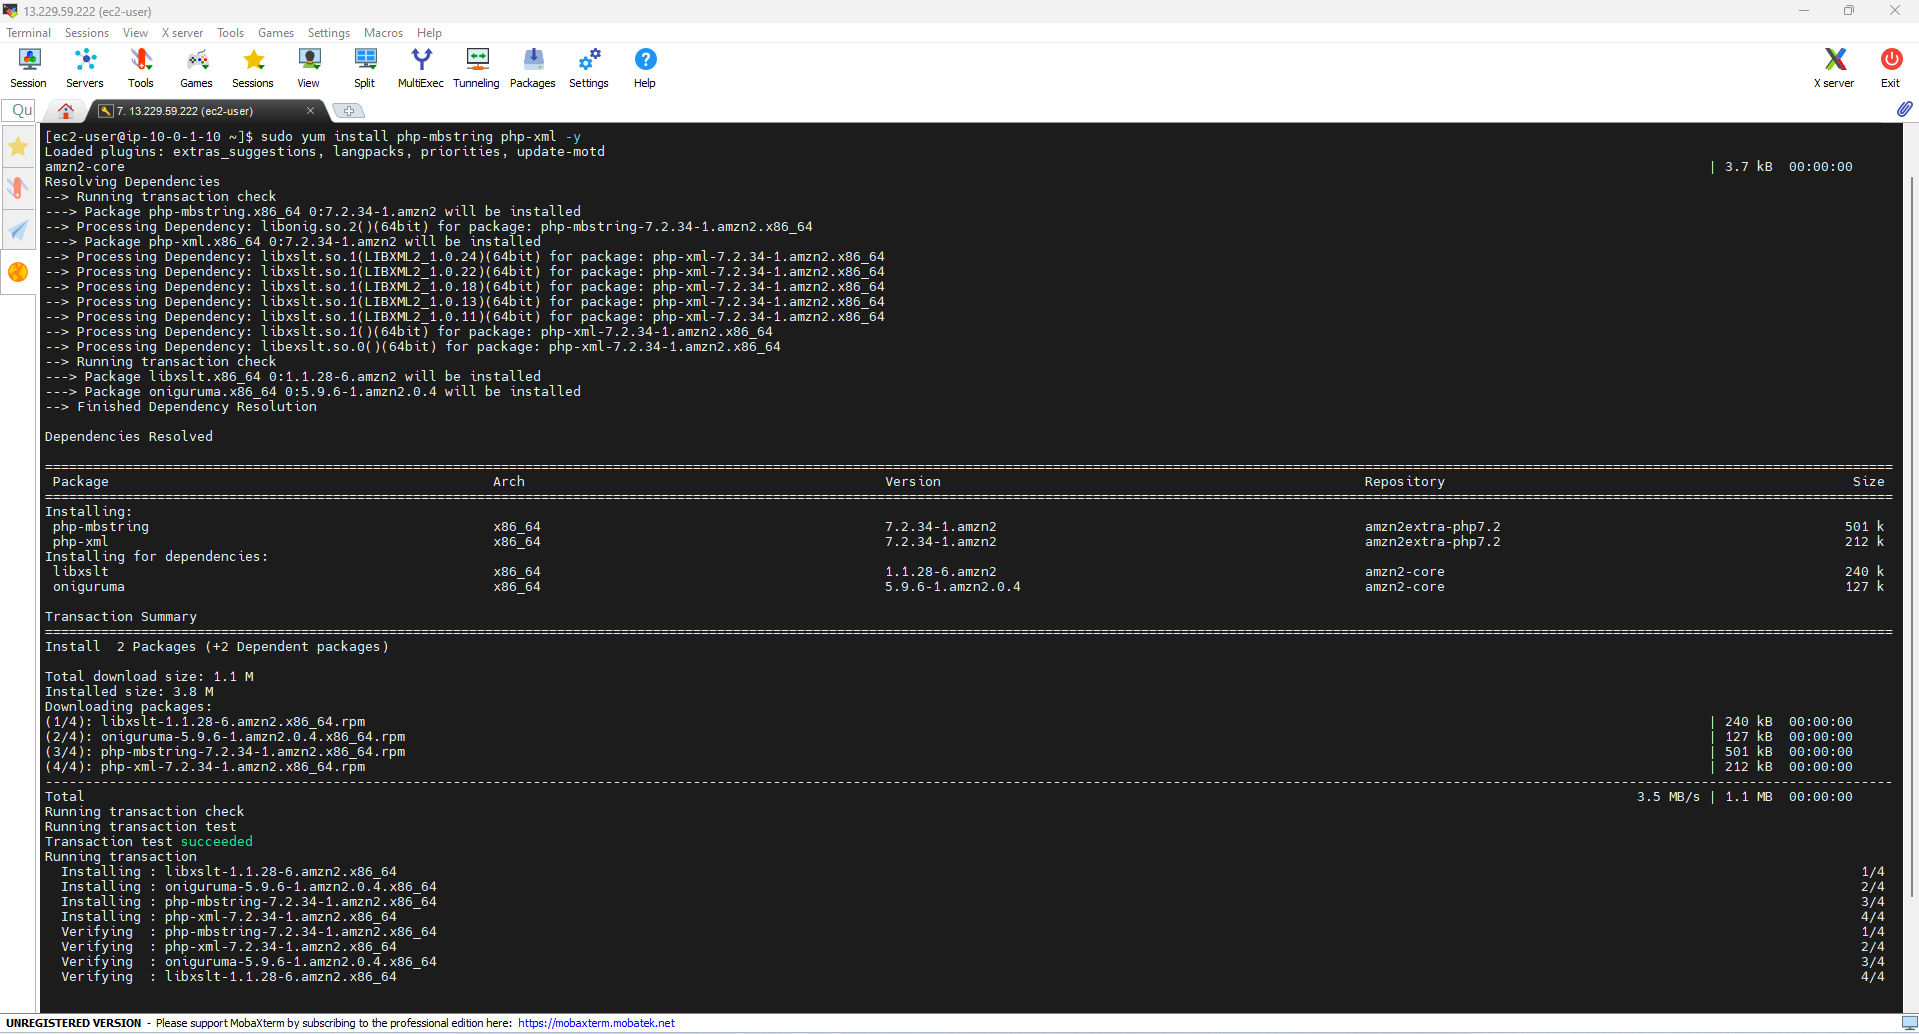Click the 'Transaction Summary' heading
Image resolution: width=1919 pixels, height=1034 pixels.
(x=121, y=616)
